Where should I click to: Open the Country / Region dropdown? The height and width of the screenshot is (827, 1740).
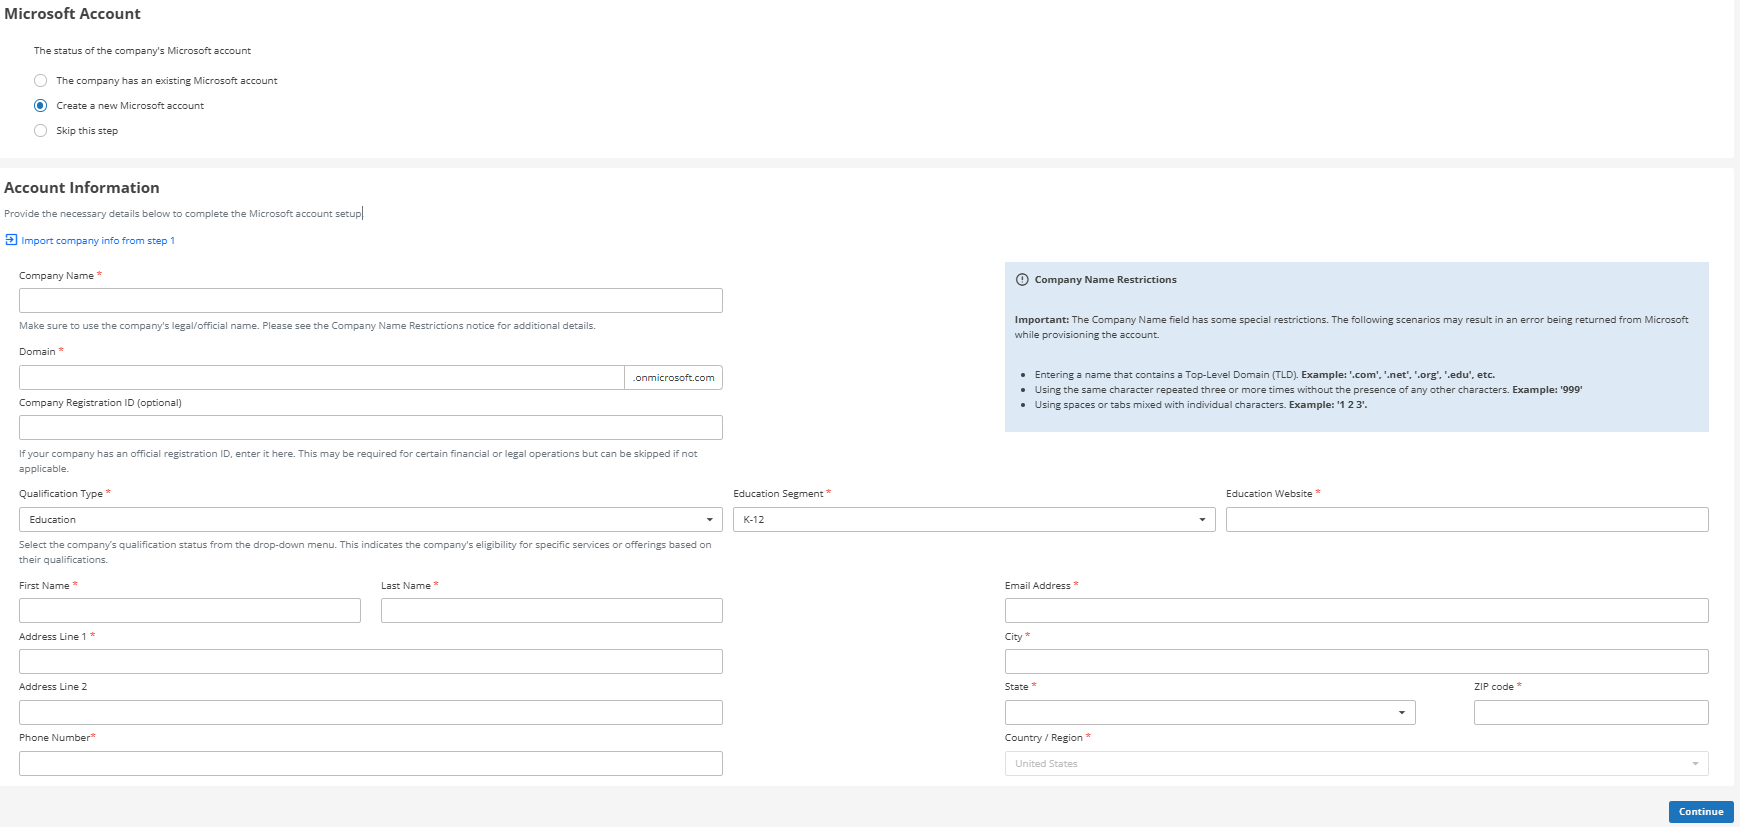(1357, 764)
